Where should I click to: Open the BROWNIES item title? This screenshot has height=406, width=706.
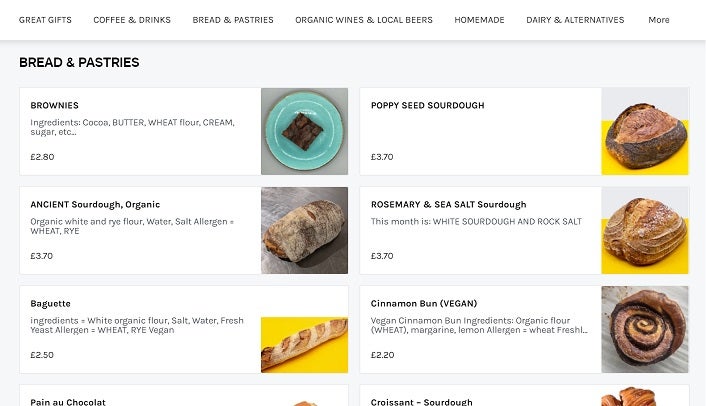55,105
